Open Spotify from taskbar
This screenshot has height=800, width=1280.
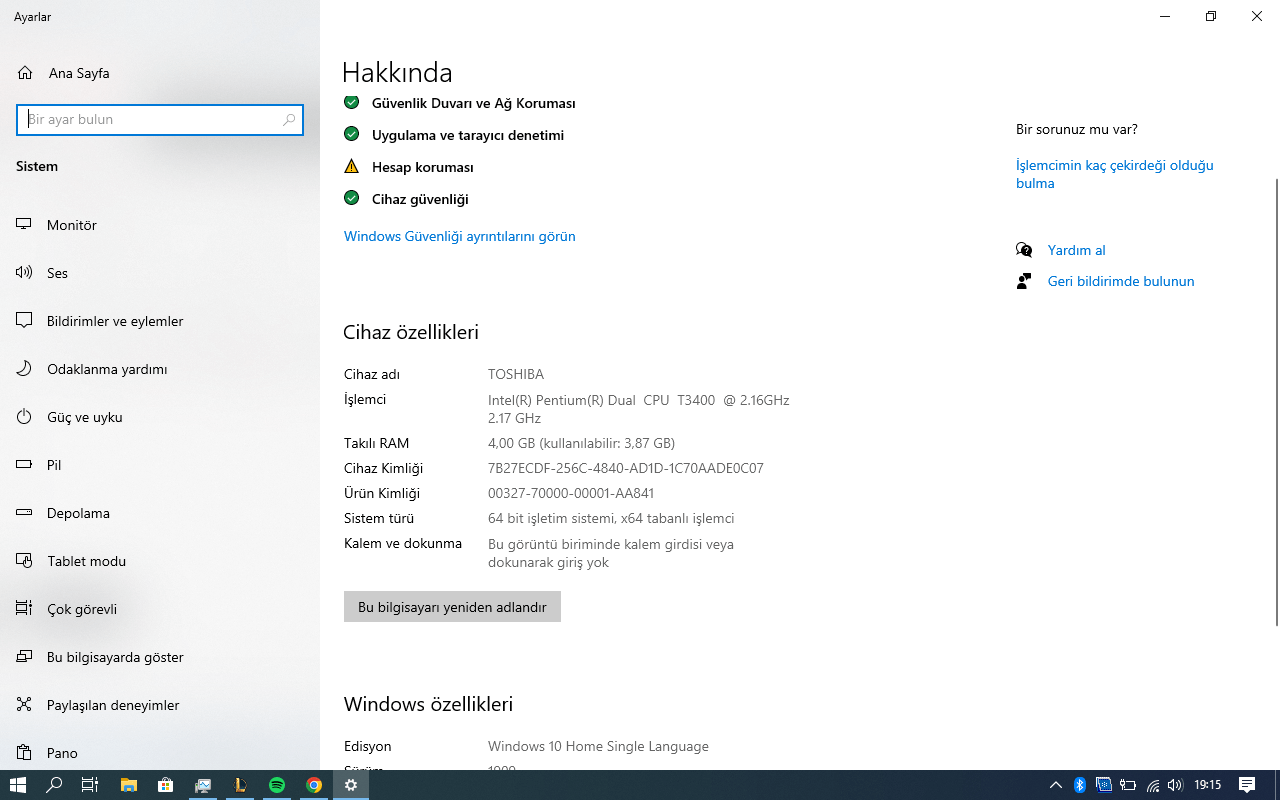pos(277,785)
